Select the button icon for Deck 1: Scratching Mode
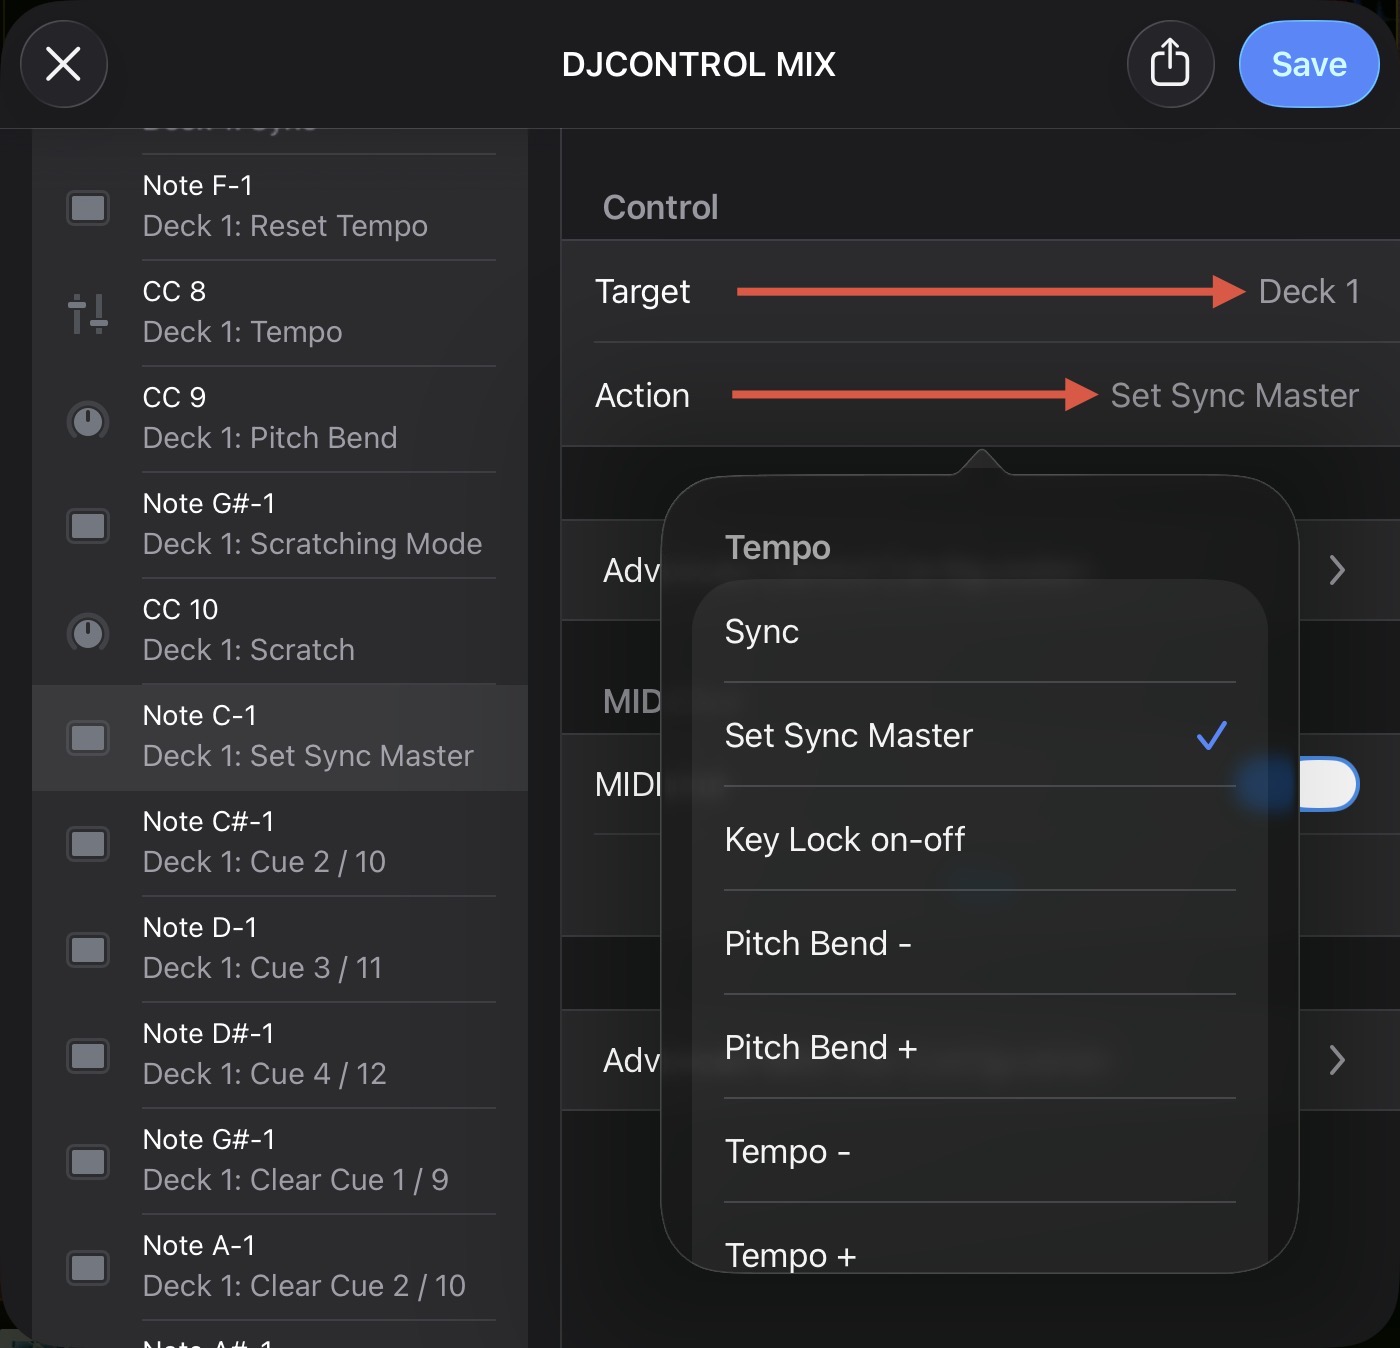The height and width of the screenshot is (1348, 1400). click(x=88, y=526)
